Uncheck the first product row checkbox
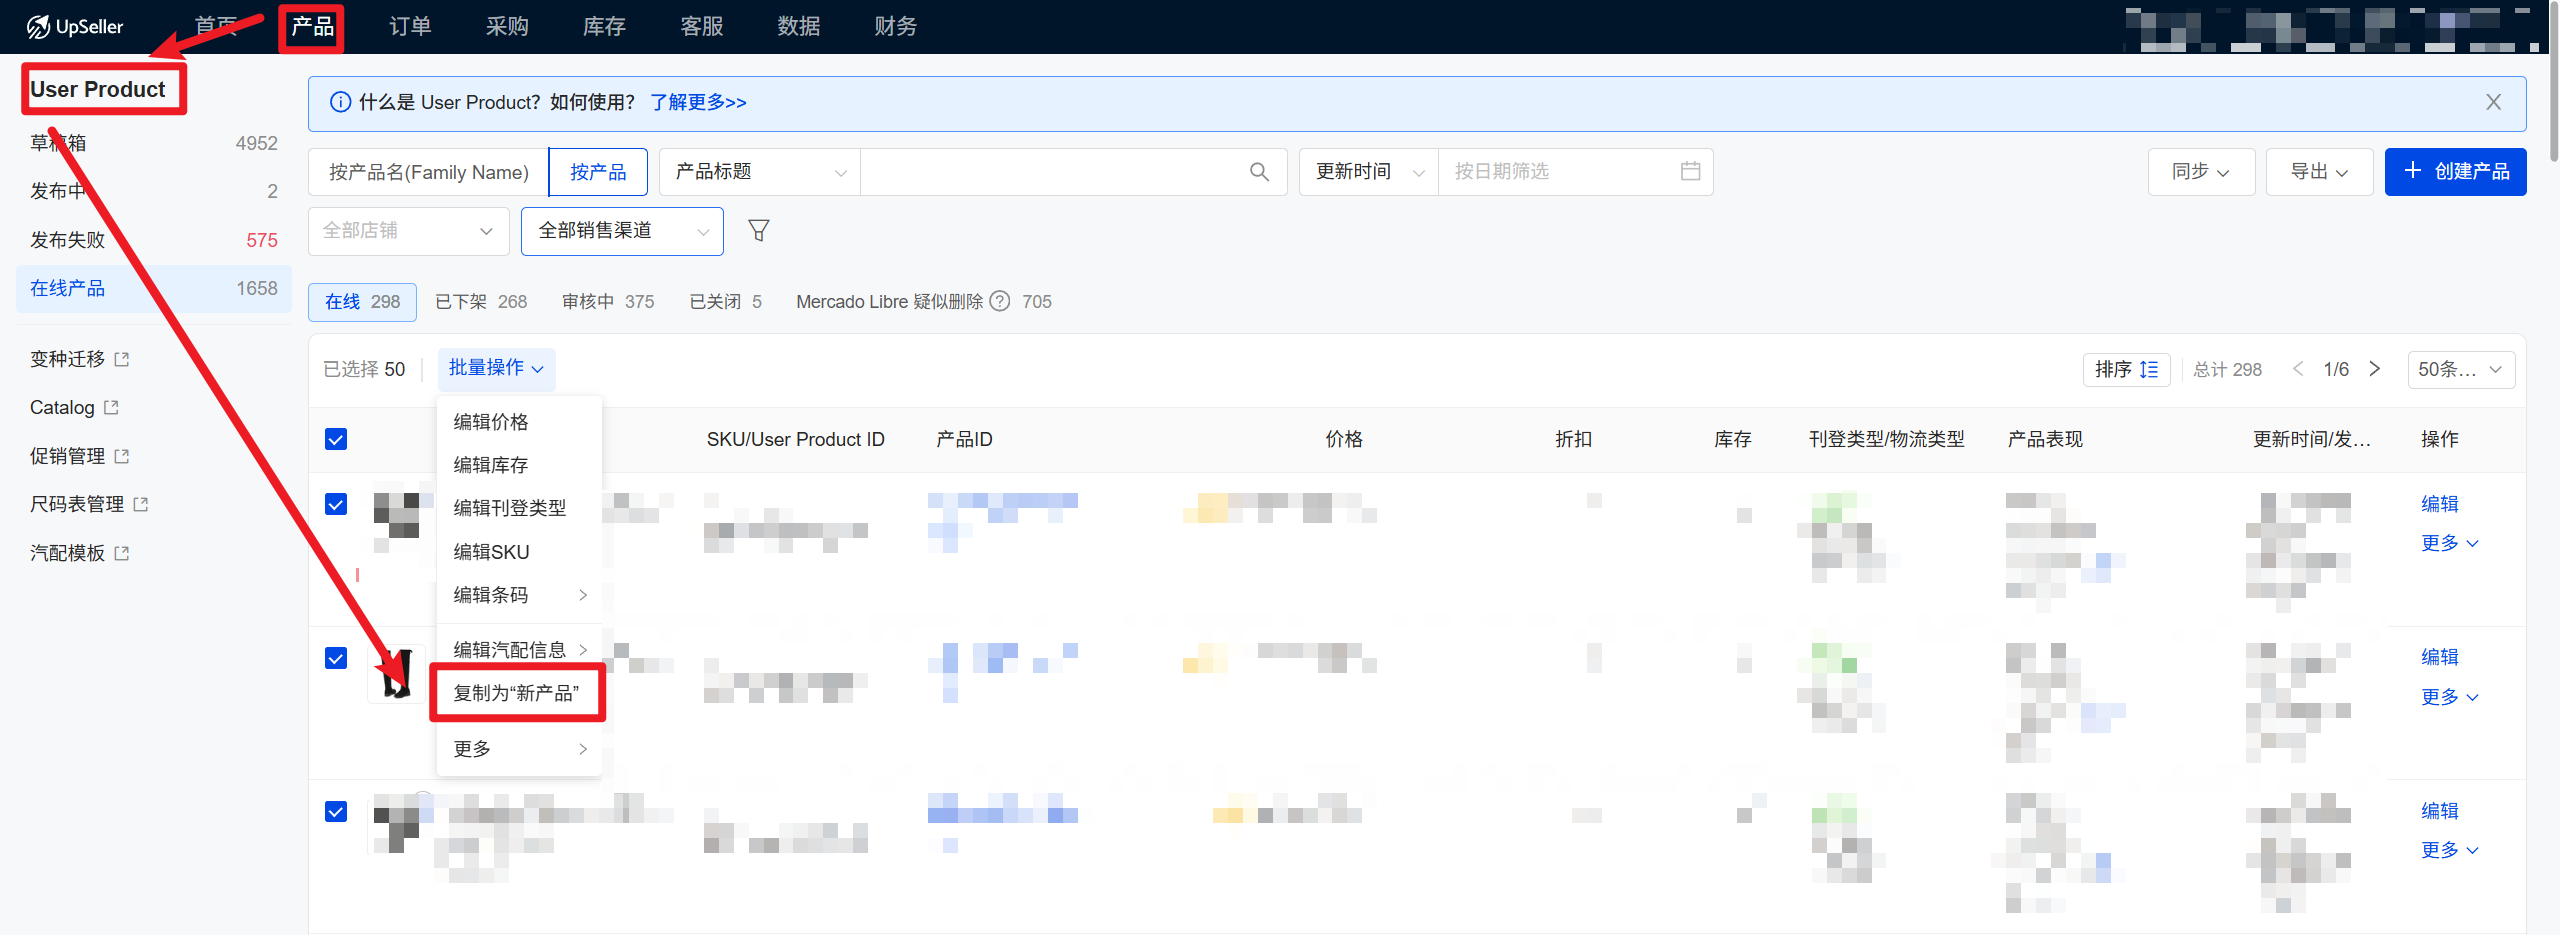The width and height of the screenshot is (2560, 935). pyautogui.click(x=336, y=504)
